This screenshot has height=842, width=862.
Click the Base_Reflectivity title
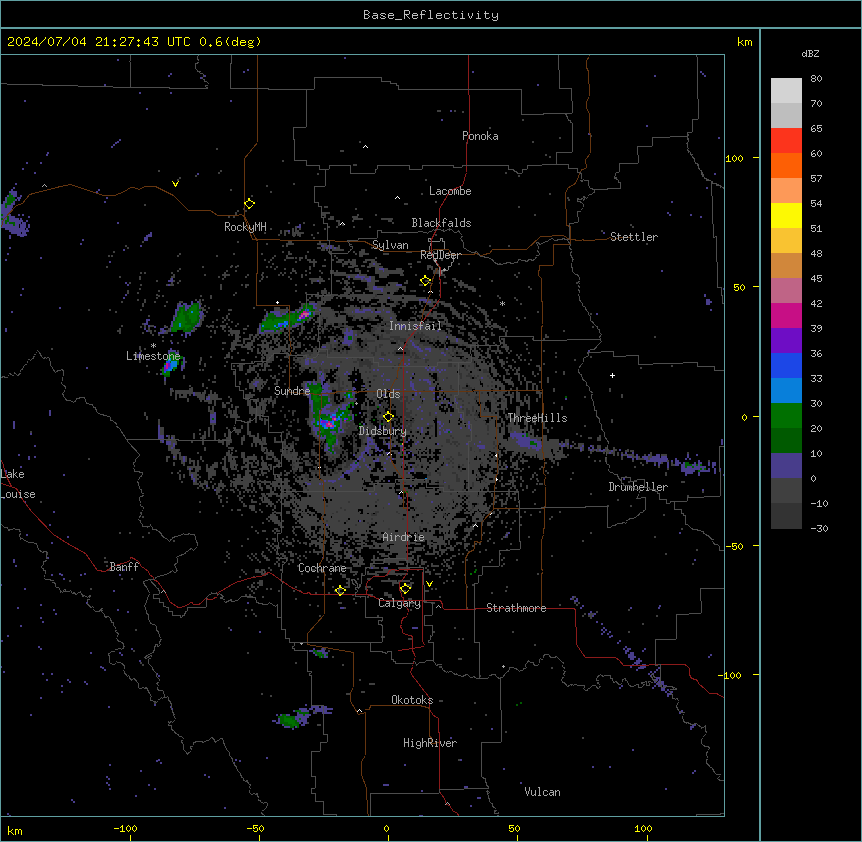pos(431,15)
